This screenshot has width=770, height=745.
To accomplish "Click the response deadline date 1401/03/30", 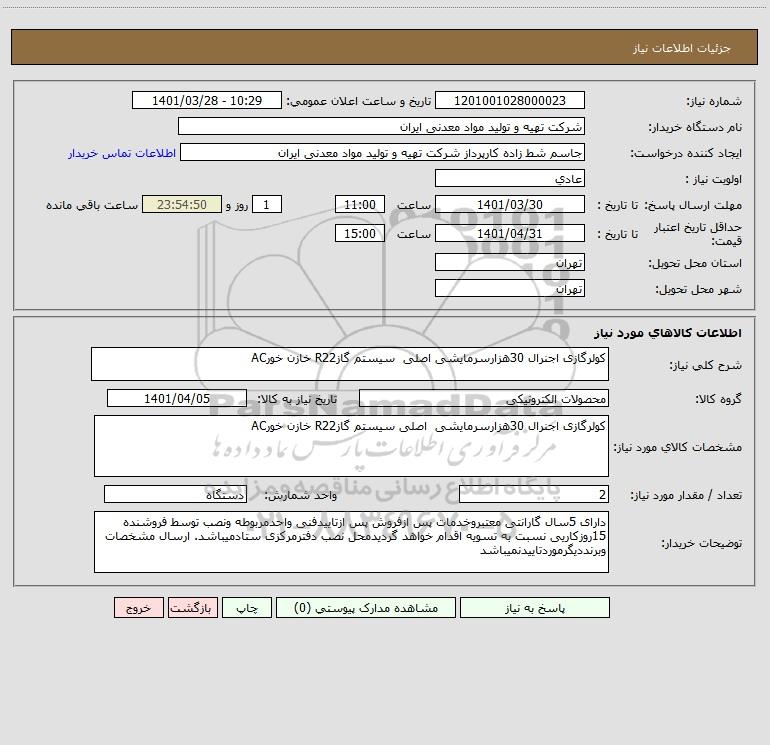I will point(510,205).
